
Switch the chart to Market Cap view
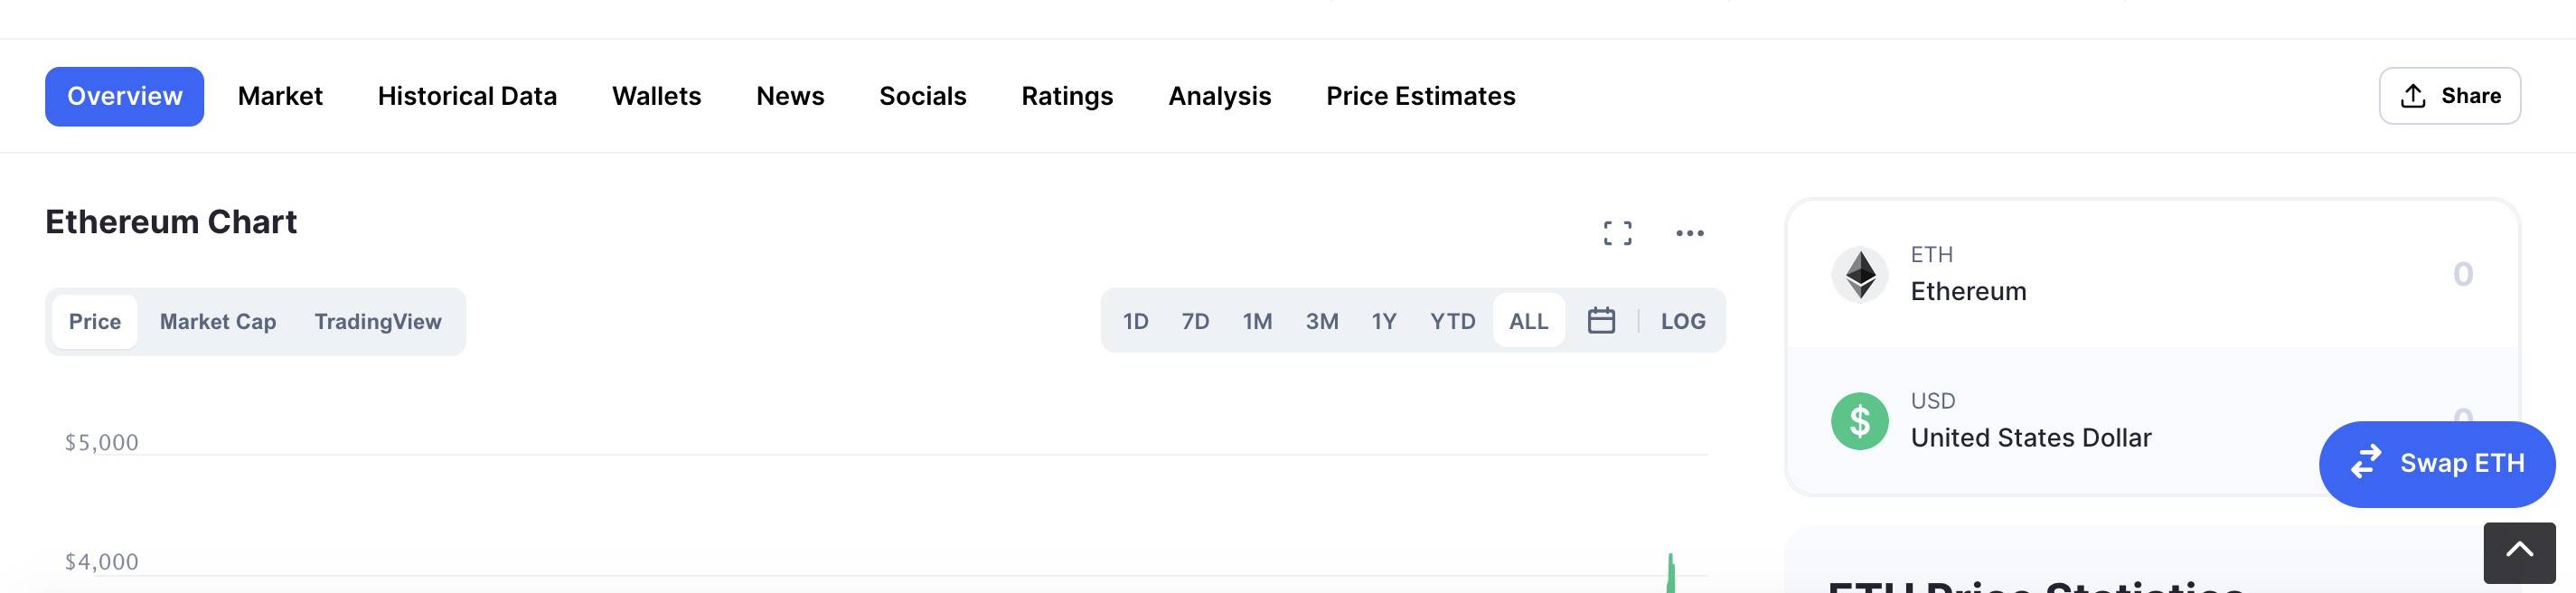[217, 321]
